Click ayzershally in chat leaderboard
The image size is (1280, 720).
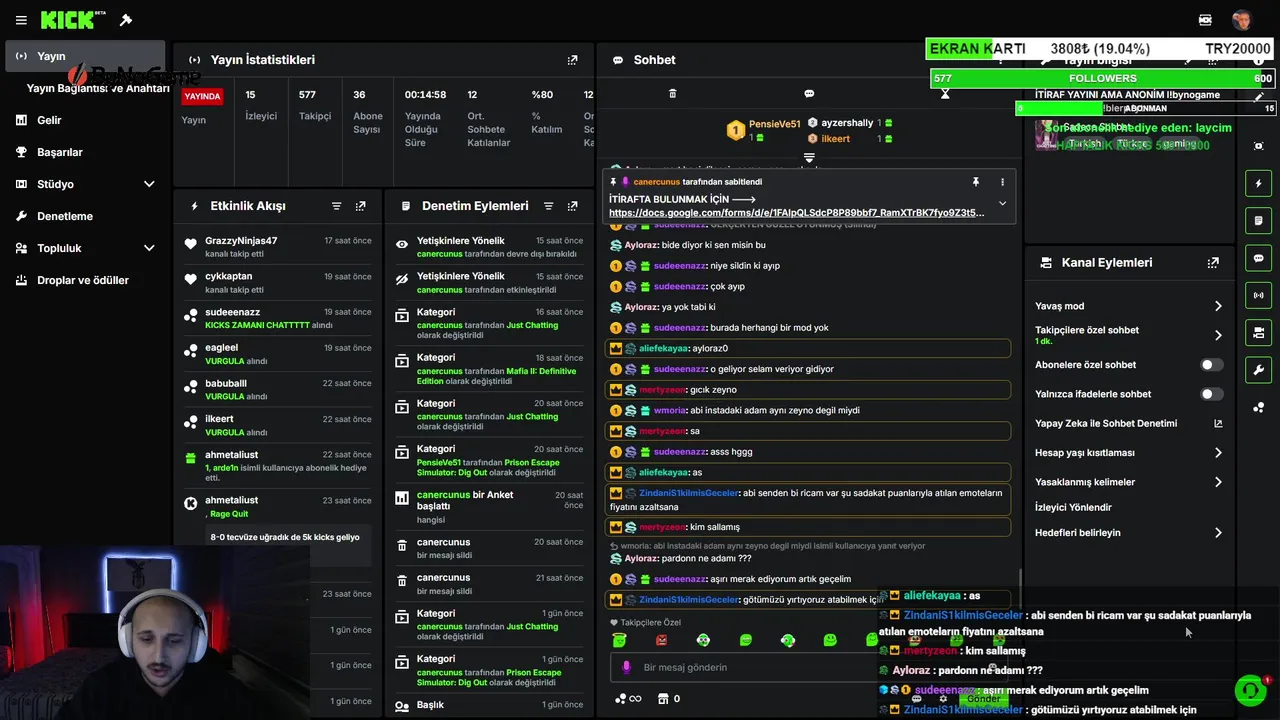point(847,123)
